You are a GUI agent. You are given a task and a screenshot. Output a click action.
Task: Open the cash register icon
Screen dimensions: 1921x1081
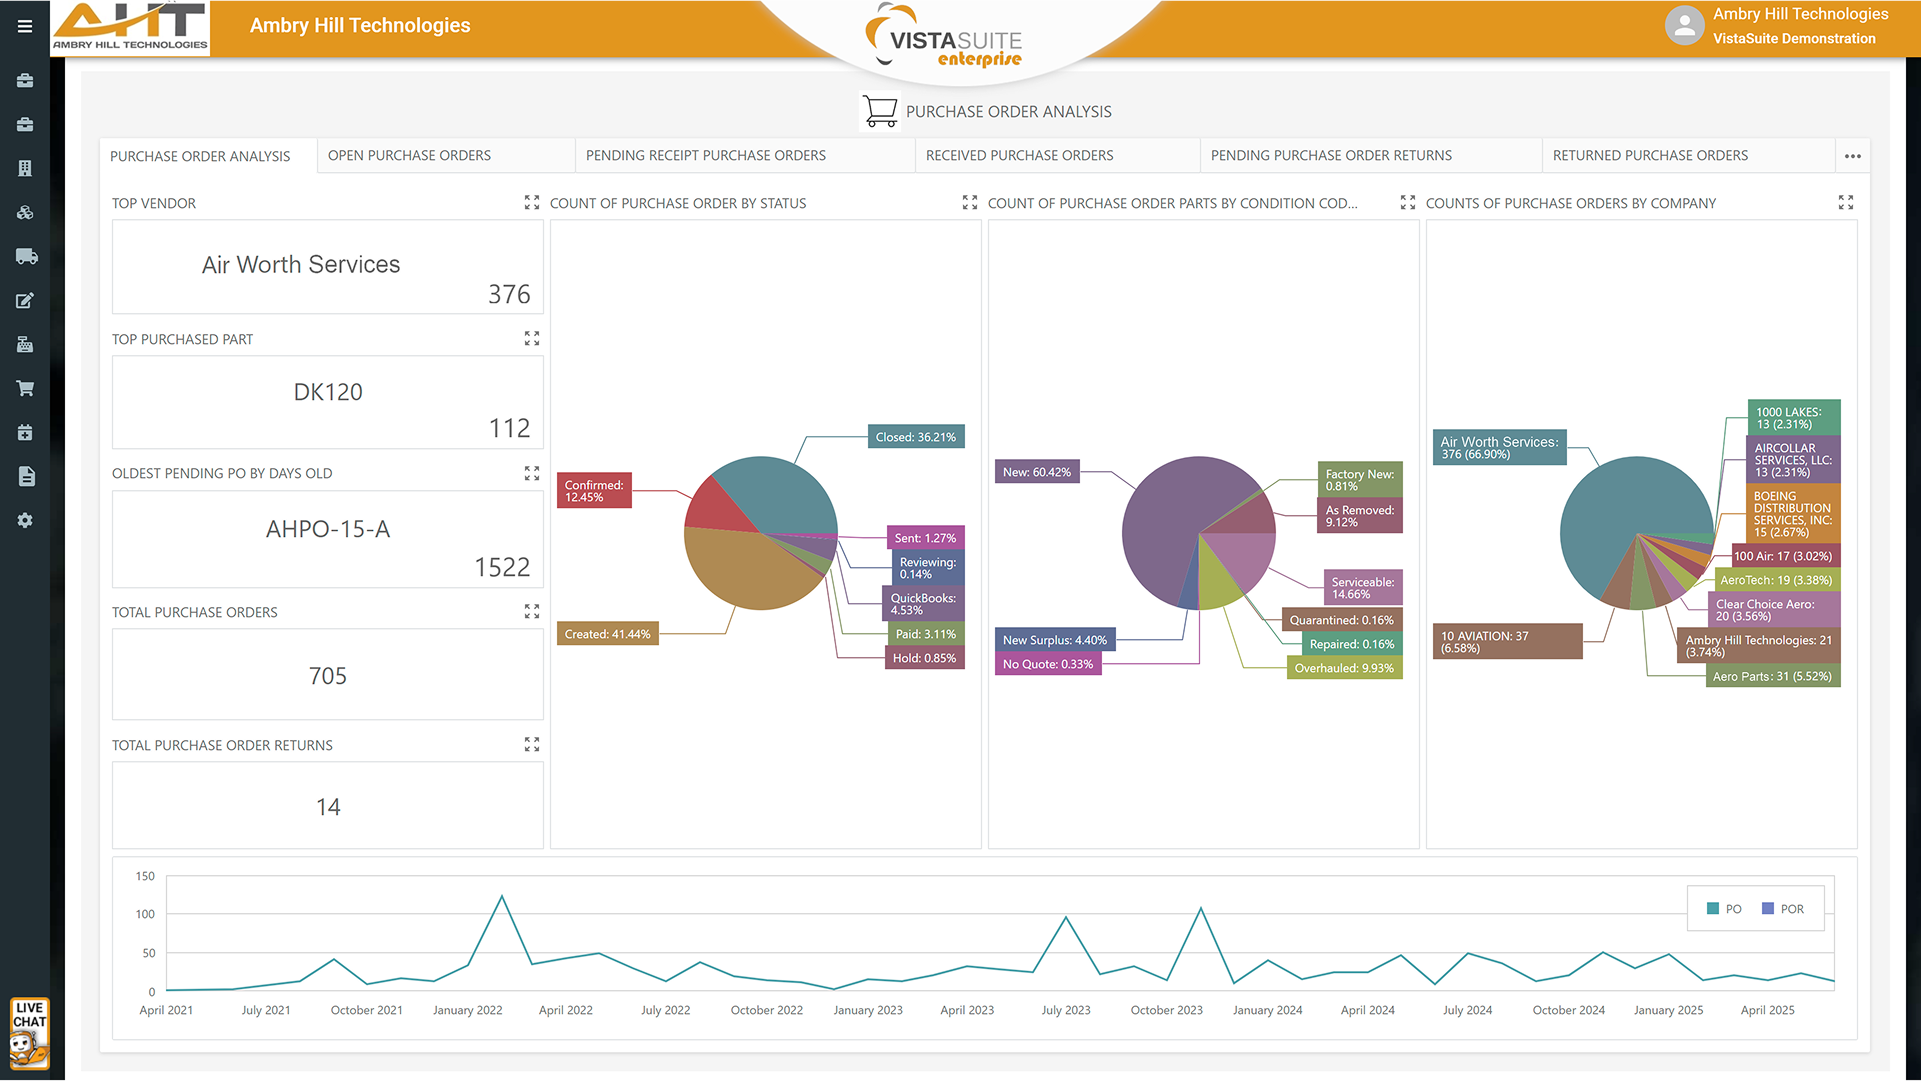tap(25, 344)
